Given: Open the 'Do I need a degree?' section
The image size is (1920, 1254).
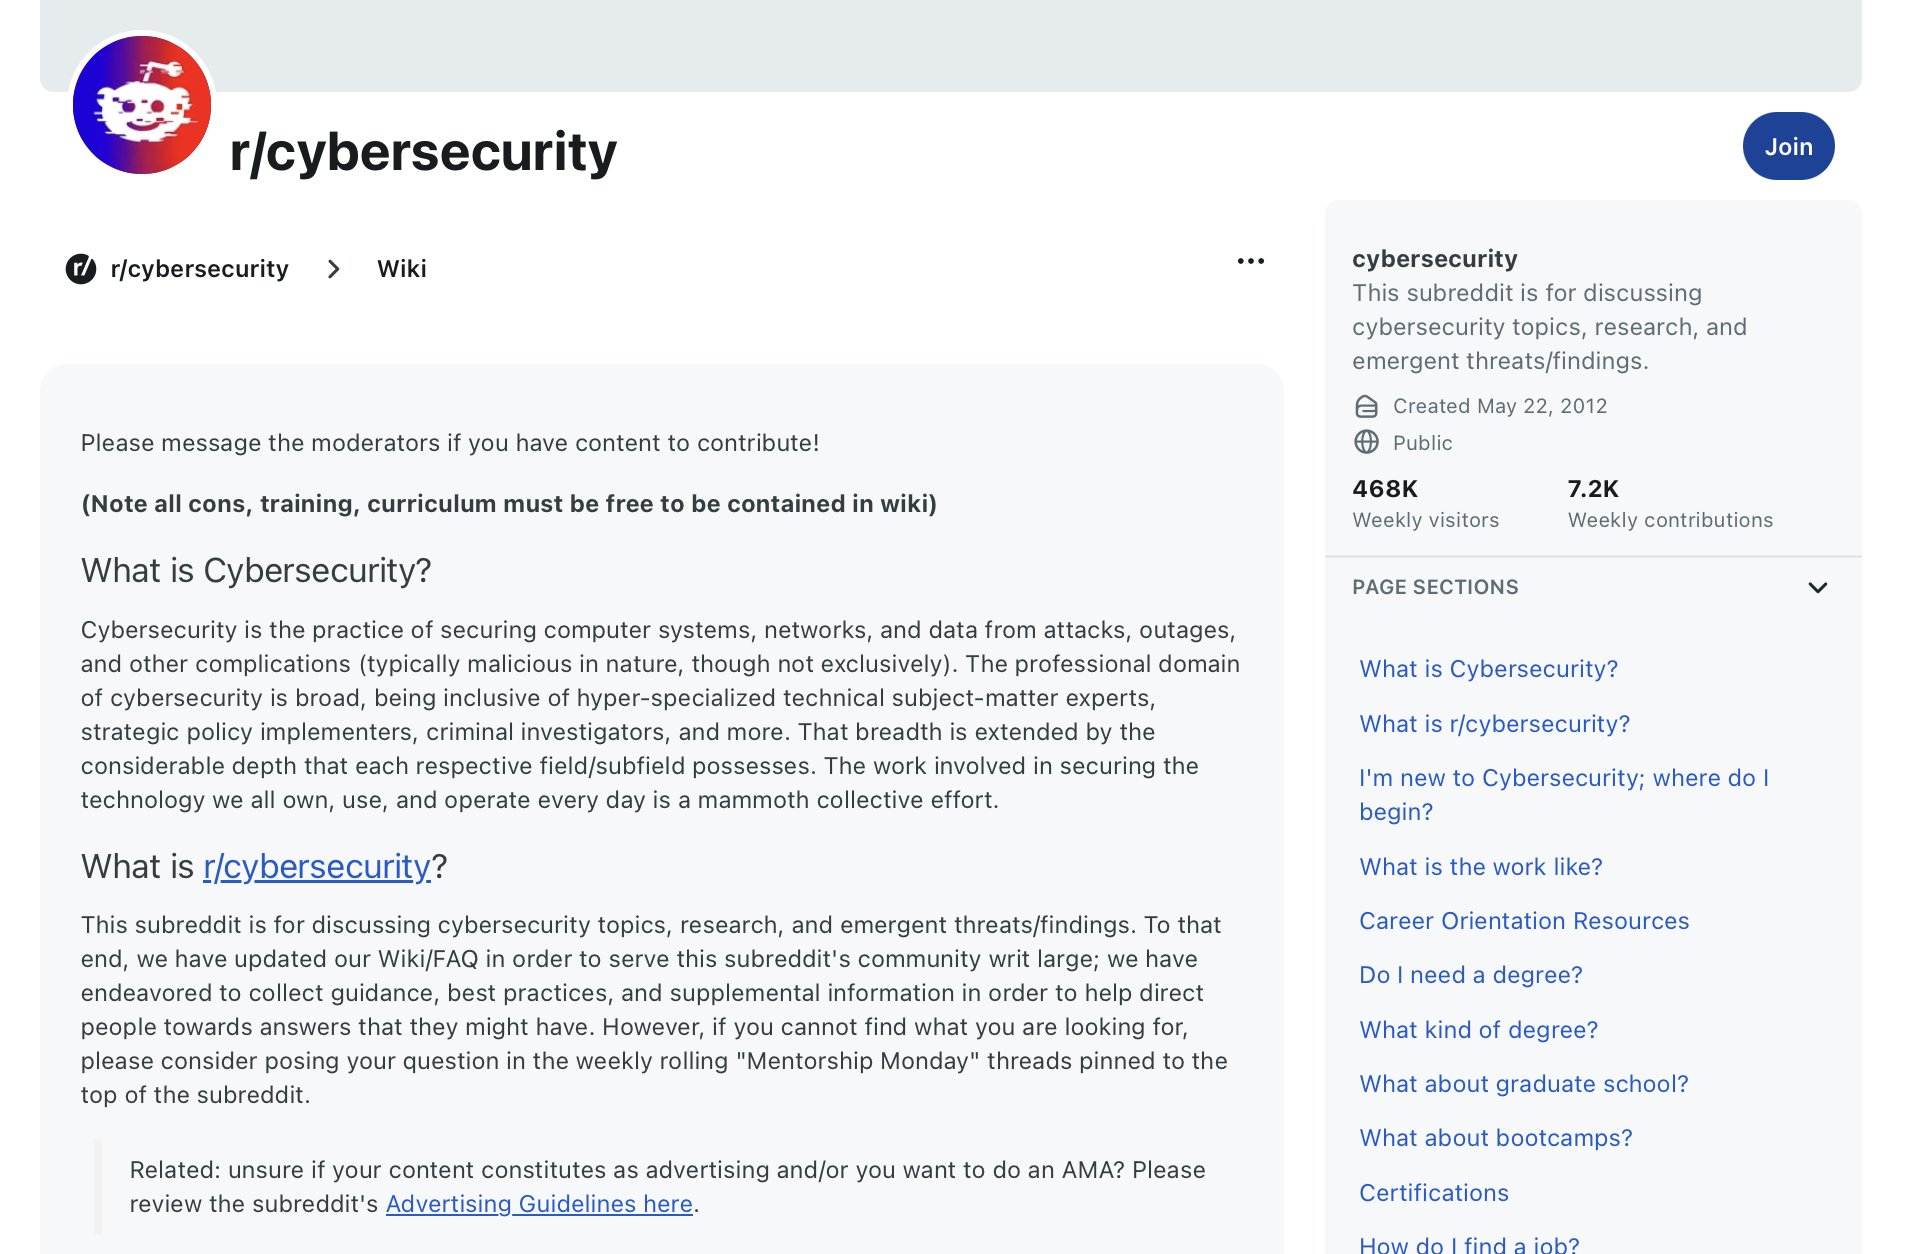Looking at the screenshot, I should tap(1470, 974).
